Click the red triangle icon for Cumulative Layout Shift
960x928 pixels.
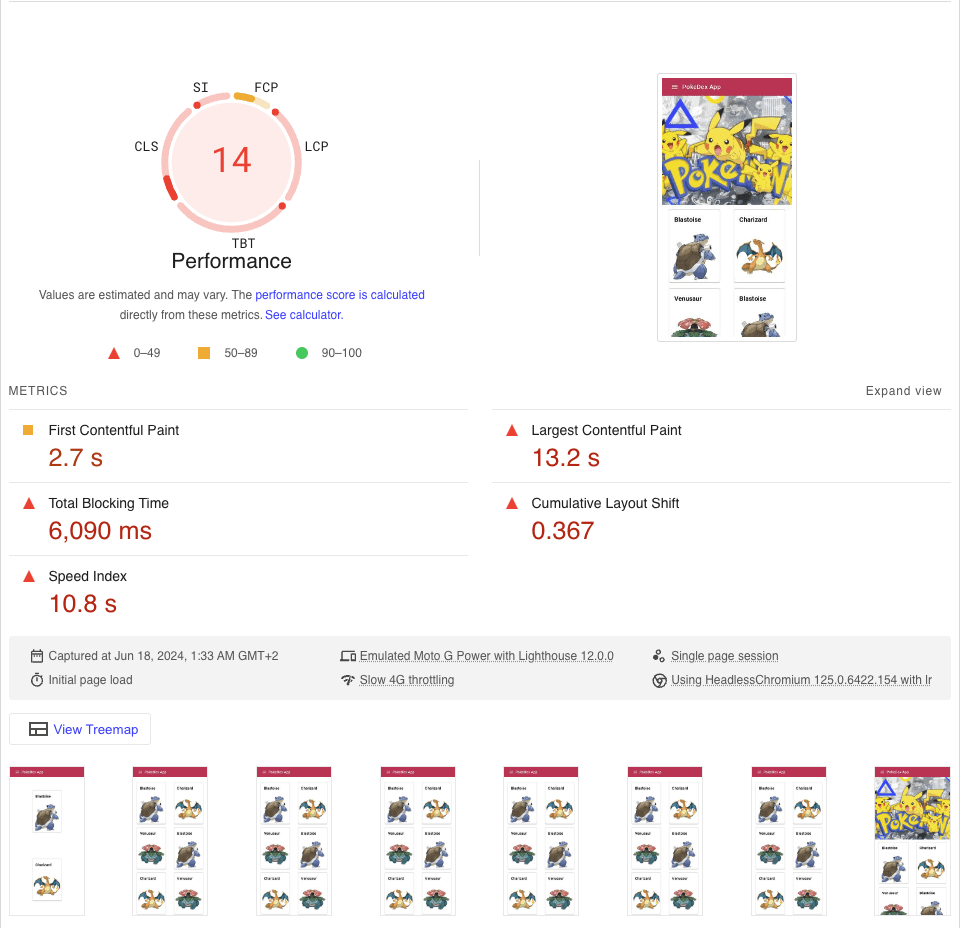point(512,503)
